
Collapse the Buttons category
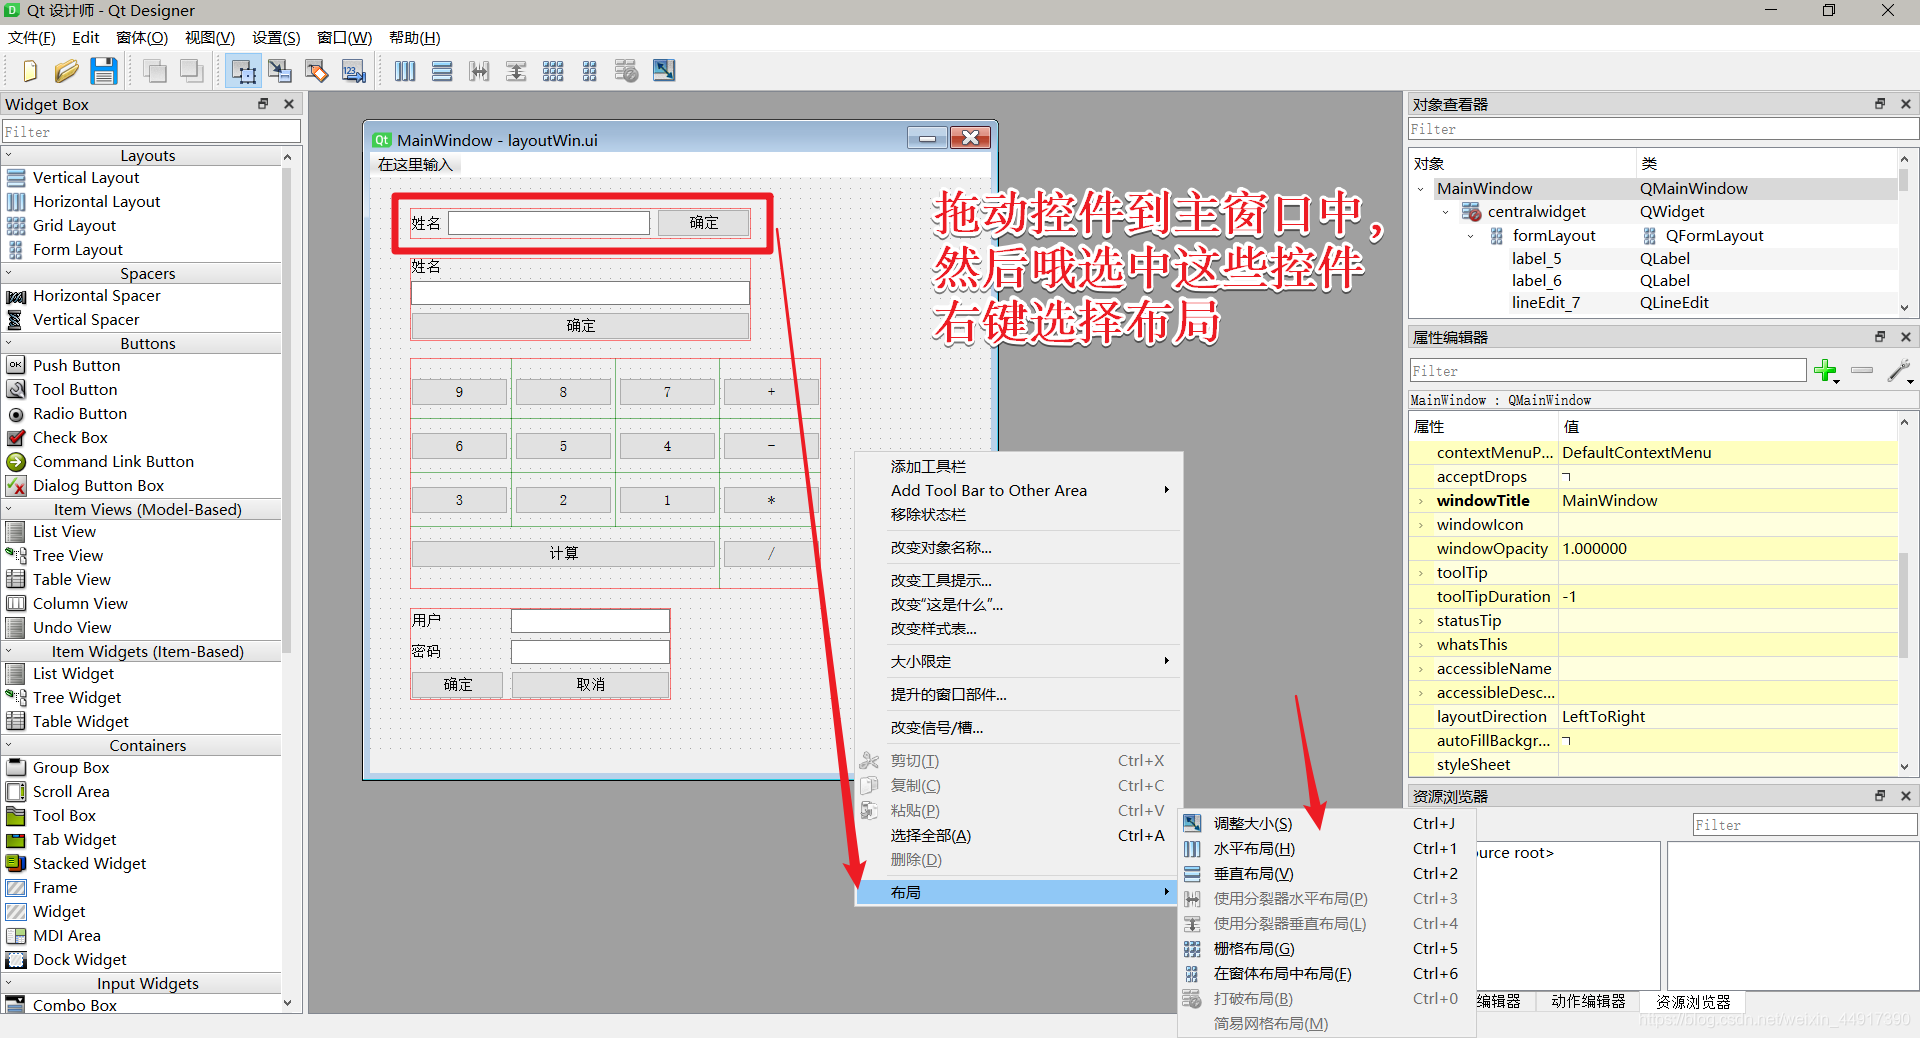[x=9, y=344]
